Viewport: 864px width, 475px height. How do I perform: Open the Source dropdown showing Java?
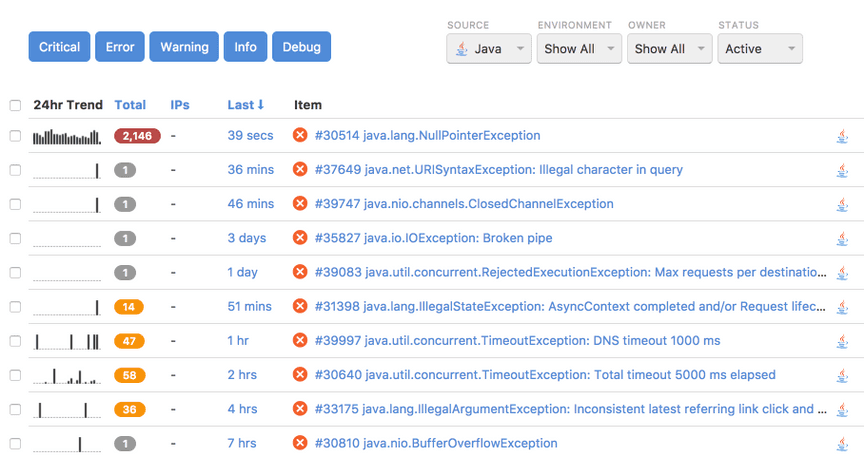[489, 48]
